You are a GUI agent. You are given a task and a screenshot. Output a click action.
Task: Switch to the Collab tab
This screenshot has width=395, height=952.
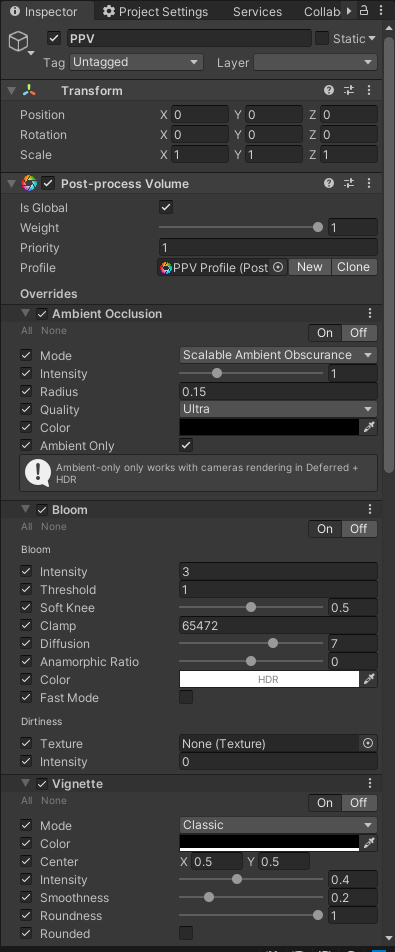pos(322,11)
